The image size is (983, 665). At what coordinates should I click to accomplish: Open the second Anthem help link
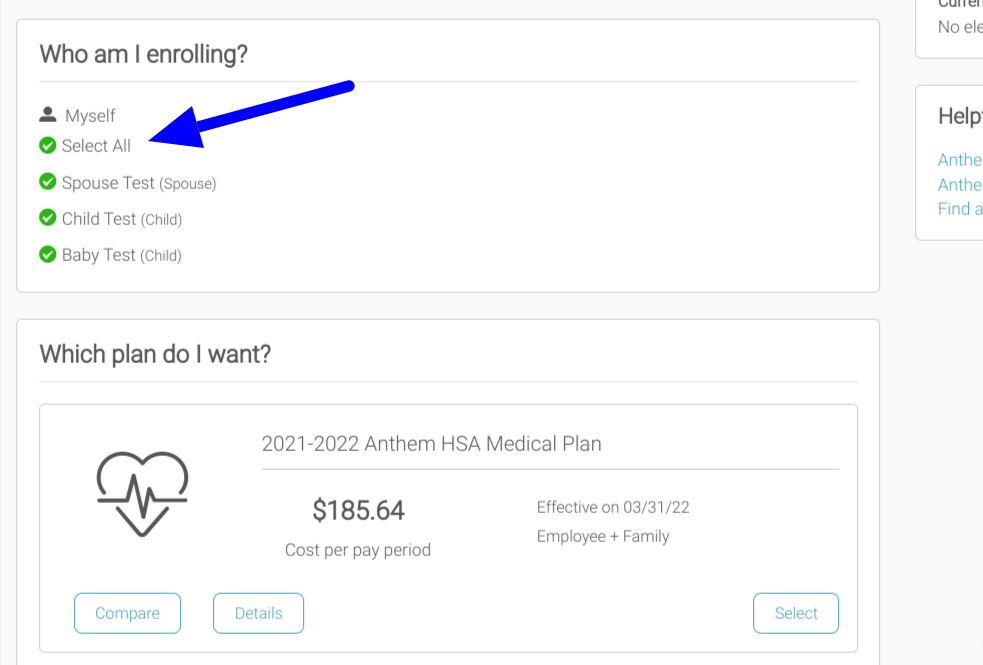click(x=960, y=184)
